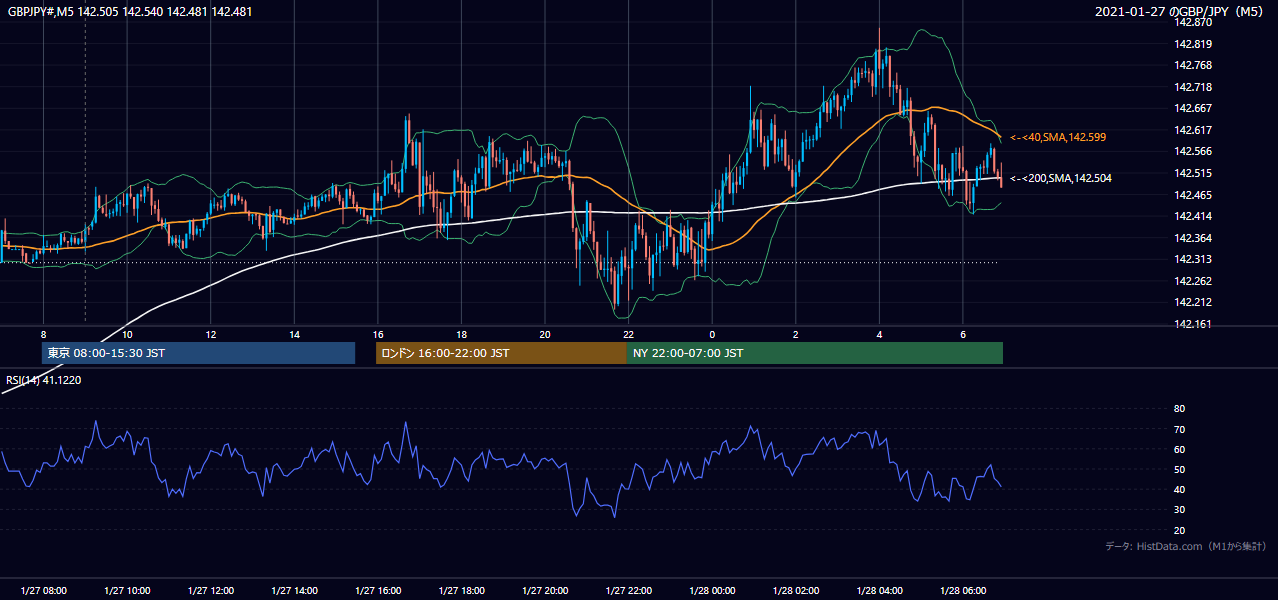The image size is (1278, 600).
Task: Click price axis label 142.161
Action: pyautogui.click(x=1192, y=324)
